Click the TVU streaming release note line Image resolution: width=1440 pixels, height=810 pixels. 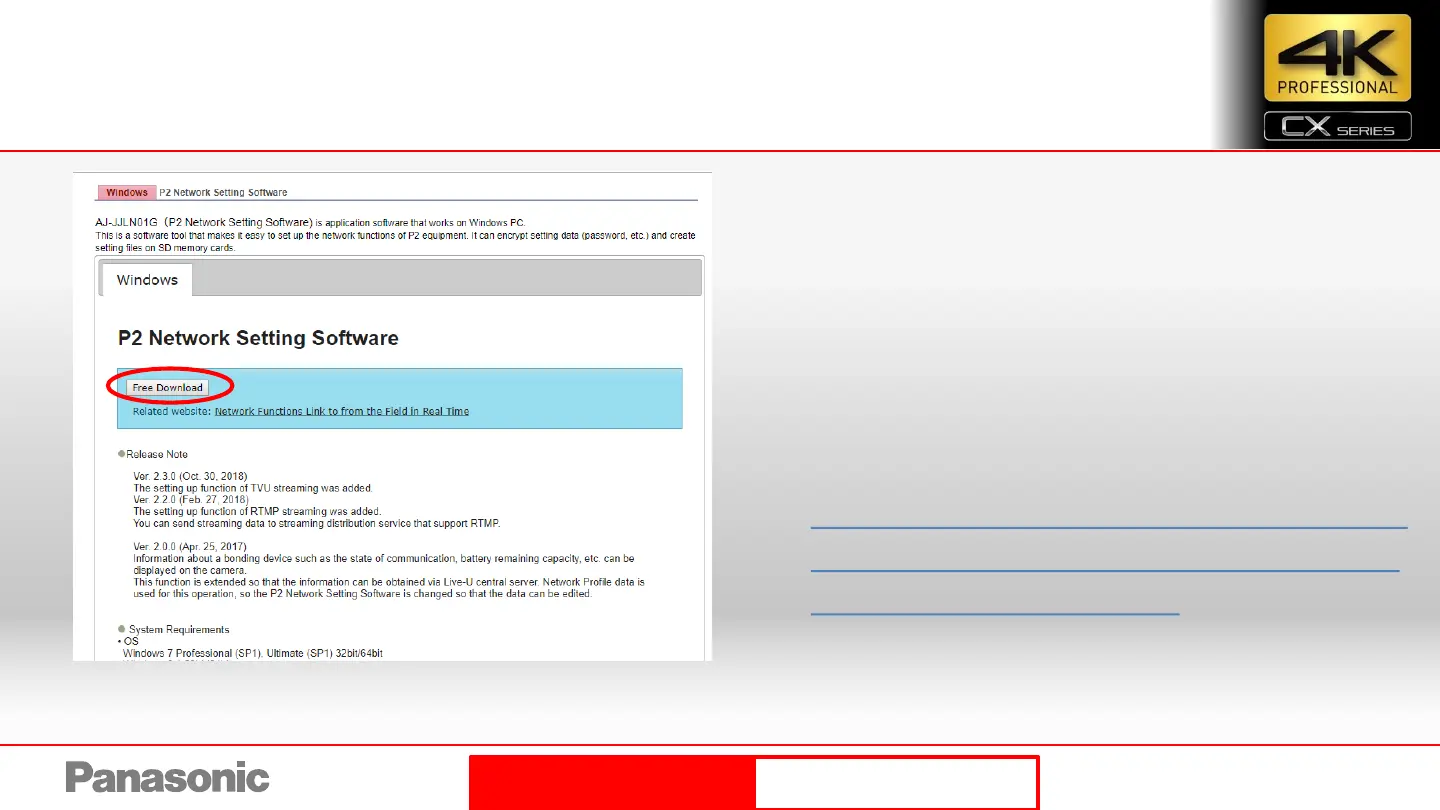click(x=253, y=488)
